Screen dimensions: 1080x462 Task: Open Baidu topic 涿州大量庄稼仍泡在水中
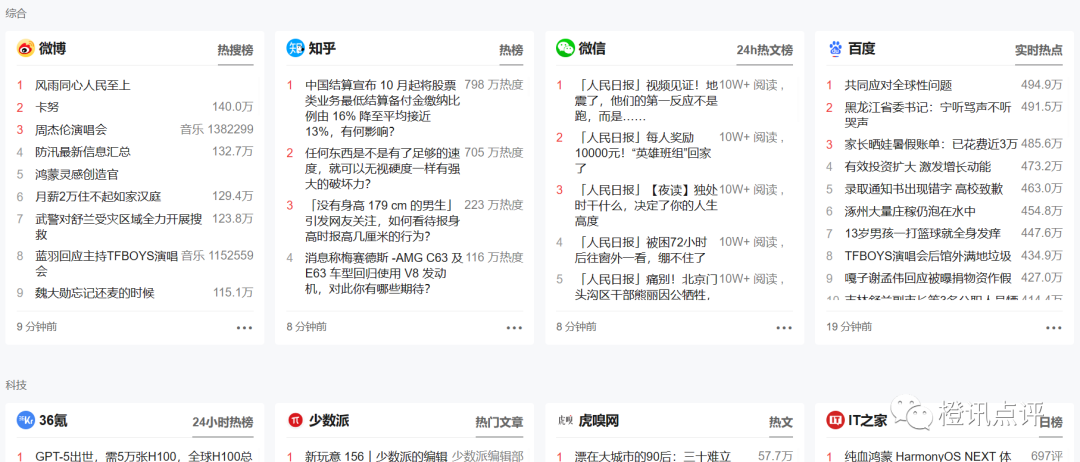tap(910, 211)
